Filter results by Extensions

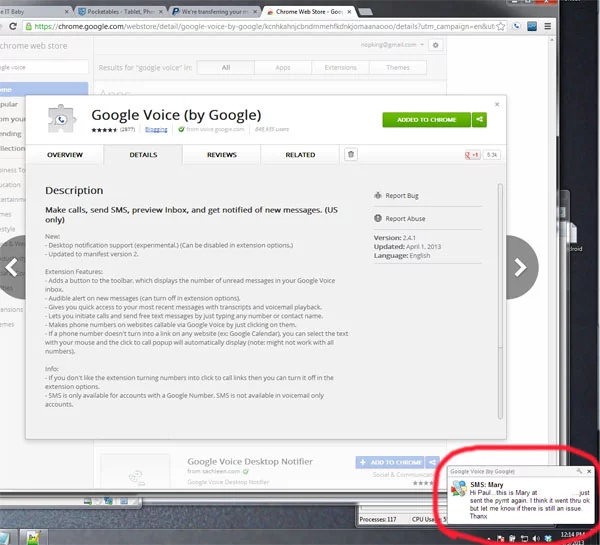(341, 67)
